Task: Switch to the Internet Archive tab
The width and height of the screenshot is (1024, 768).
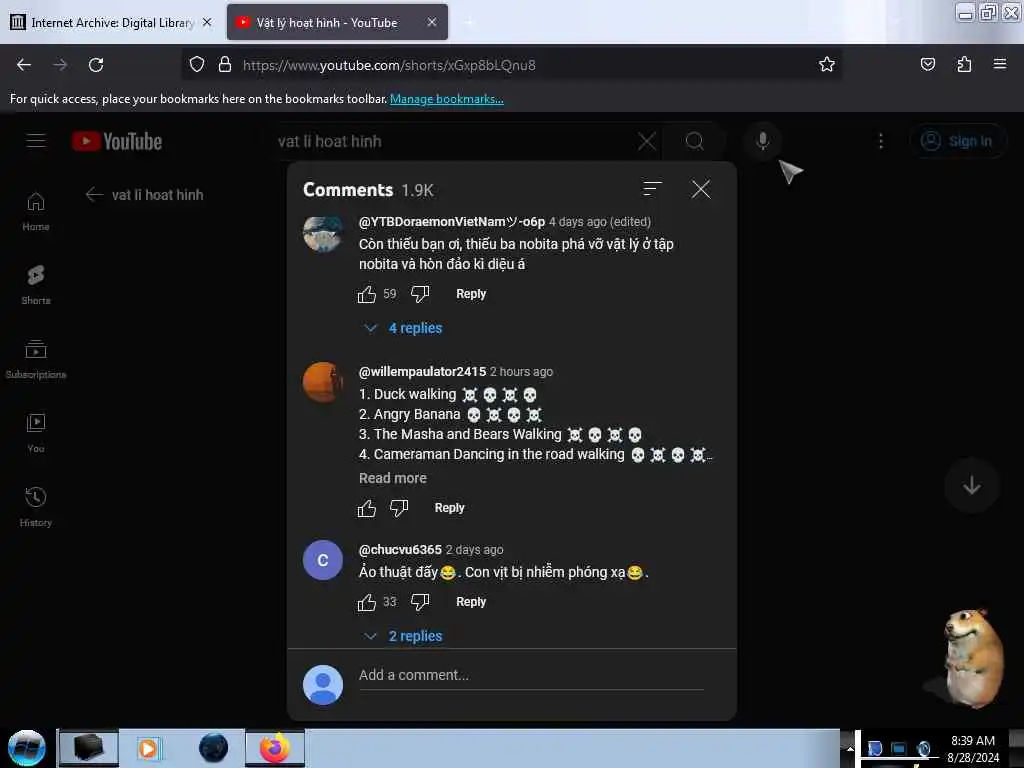Action: pyautogui.click(x=112, y=22)
